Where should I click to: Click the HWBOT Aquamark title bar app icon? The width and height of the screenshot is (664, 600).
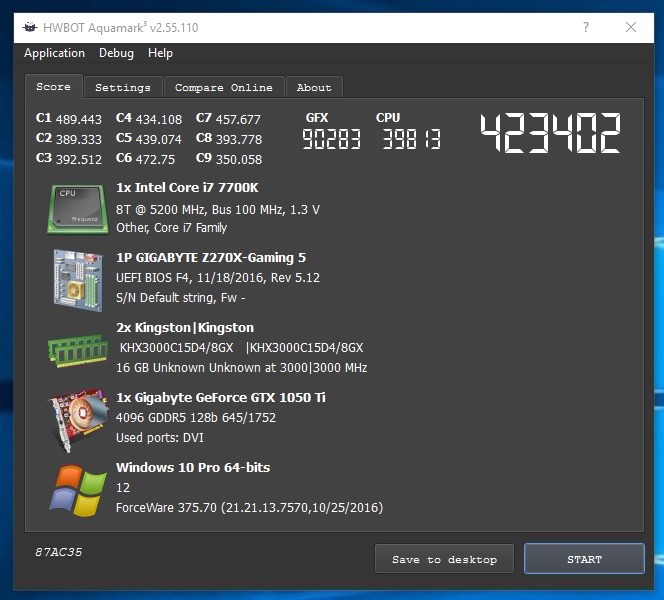coord(30,28)
